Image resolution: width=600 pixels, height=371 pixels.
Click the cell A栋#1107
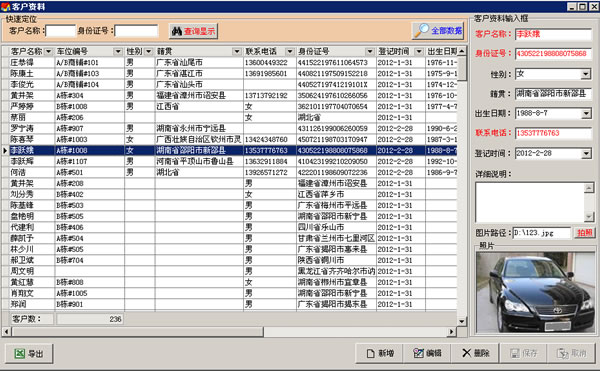coord(90,161)
